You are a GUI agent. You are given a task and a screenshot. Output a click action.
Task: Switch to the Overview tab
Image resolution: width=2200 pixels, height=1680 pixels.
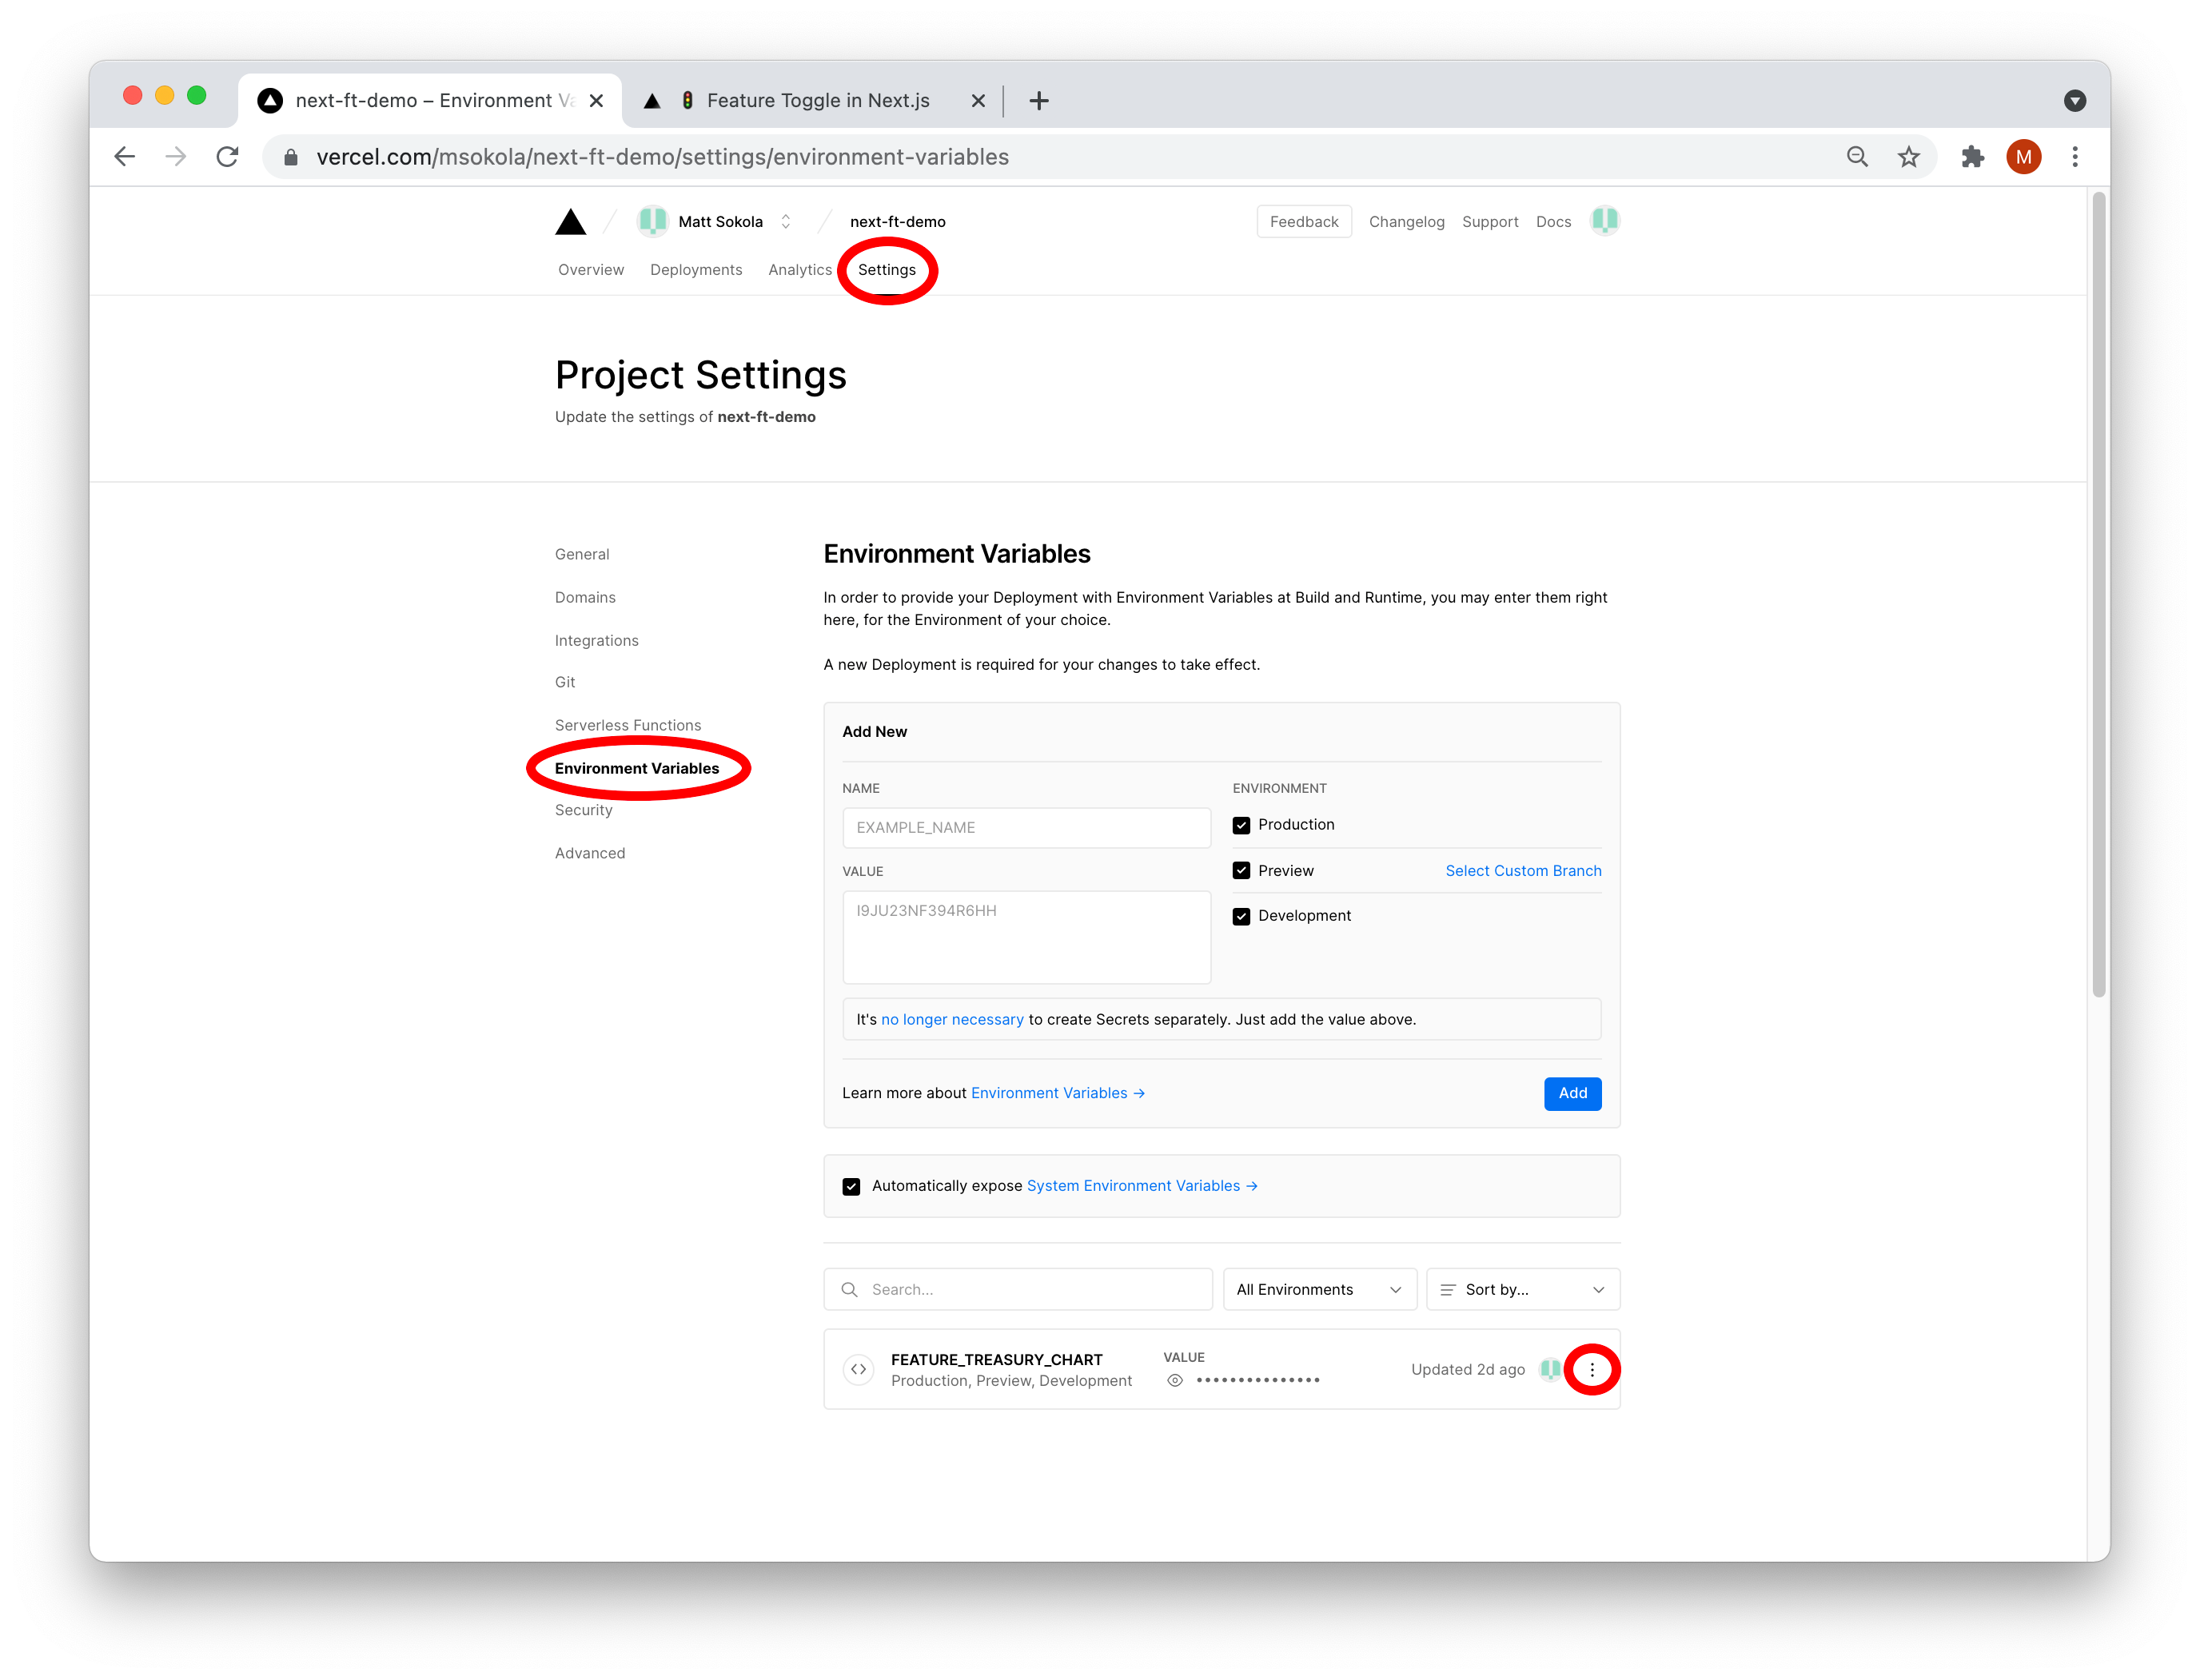pyautogui.click(x=590, y=269)
